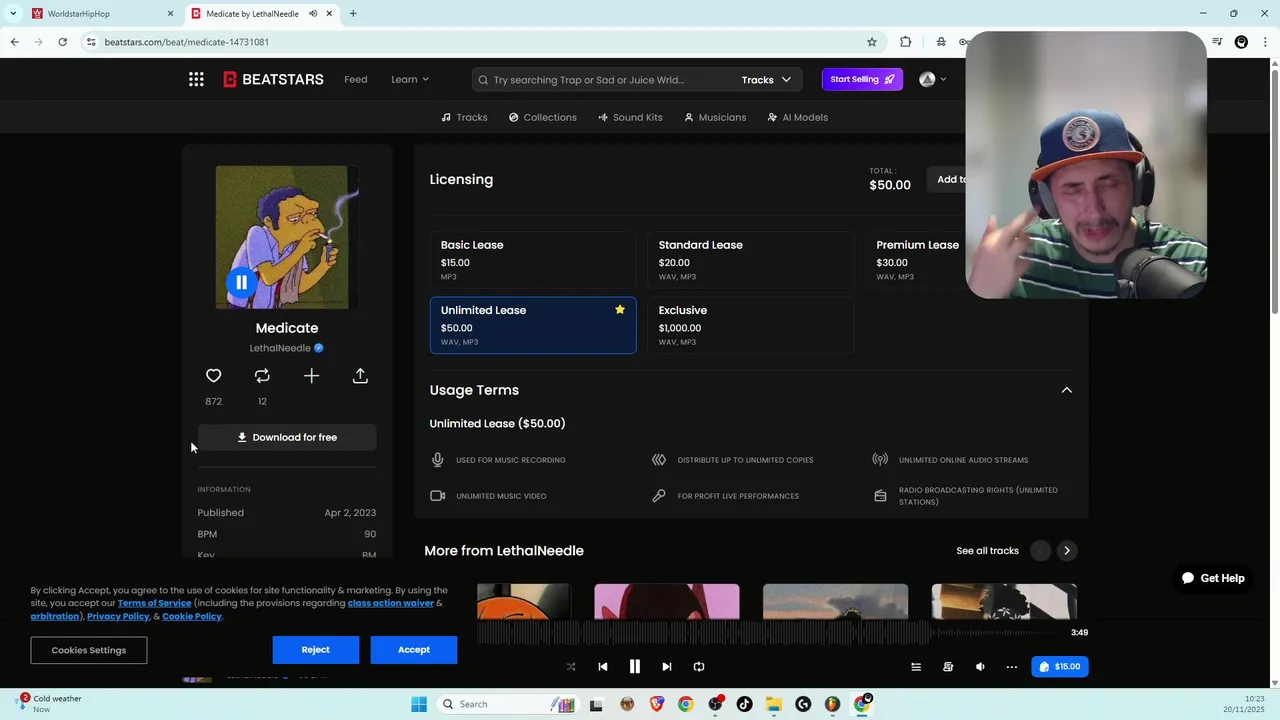Show next tracks from LethalNeedle with arrow
1280x720 pixels.
(1067, 551)
